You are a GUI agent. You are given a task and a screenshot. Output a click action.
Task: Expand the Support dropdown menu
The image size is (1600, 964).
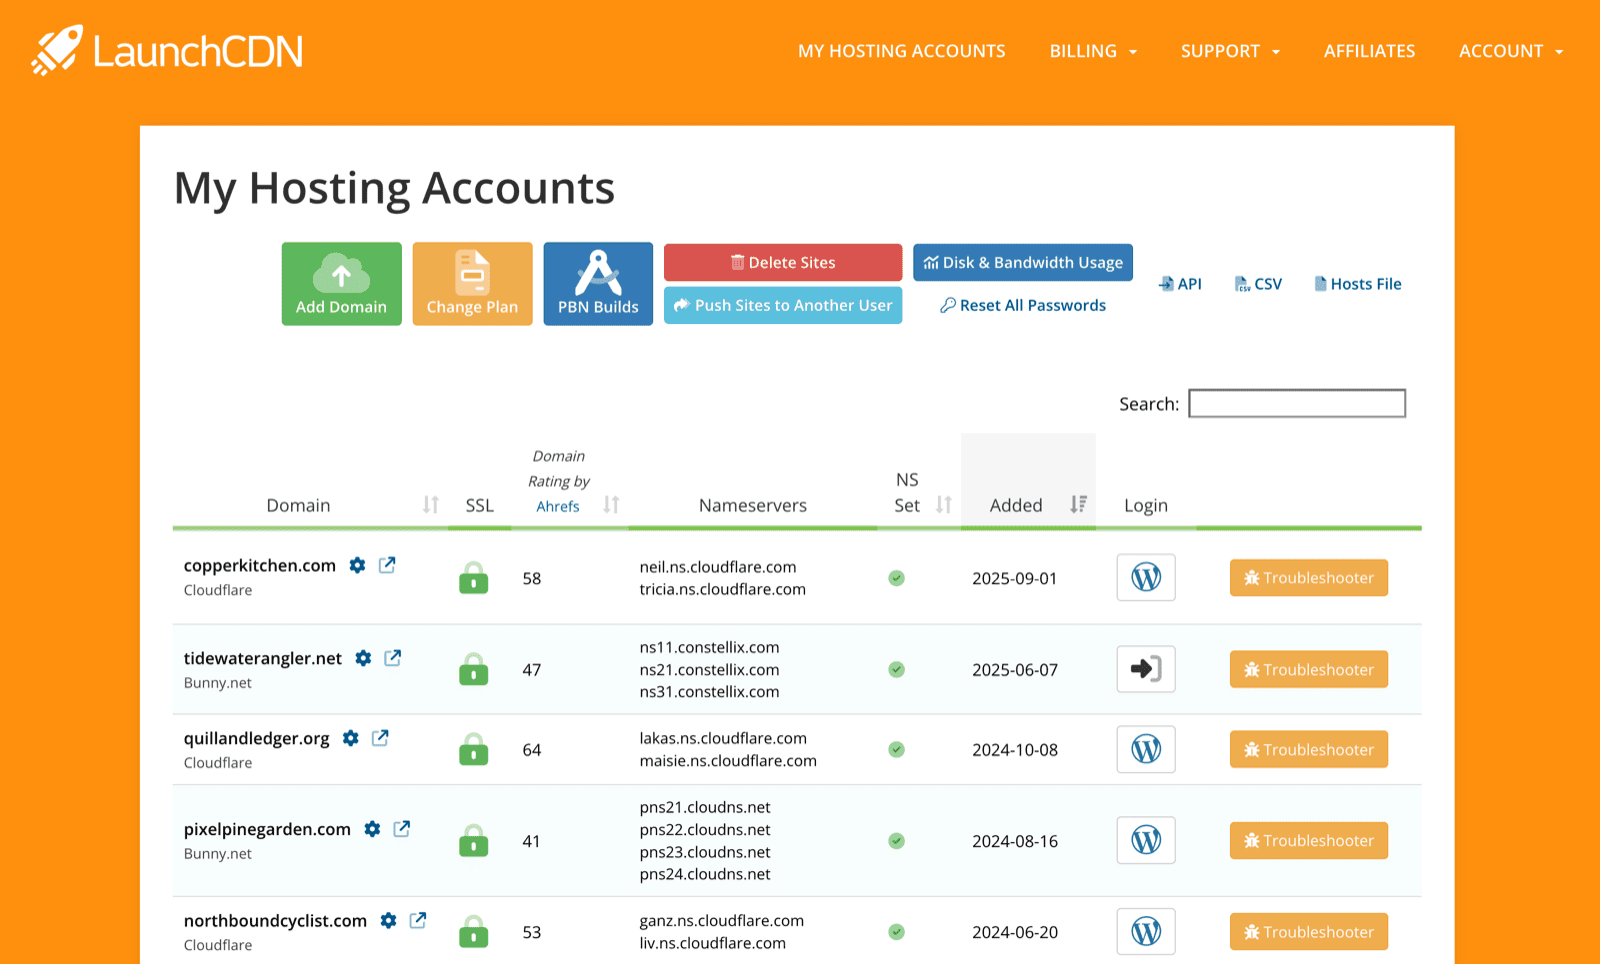click(1230, 51)
